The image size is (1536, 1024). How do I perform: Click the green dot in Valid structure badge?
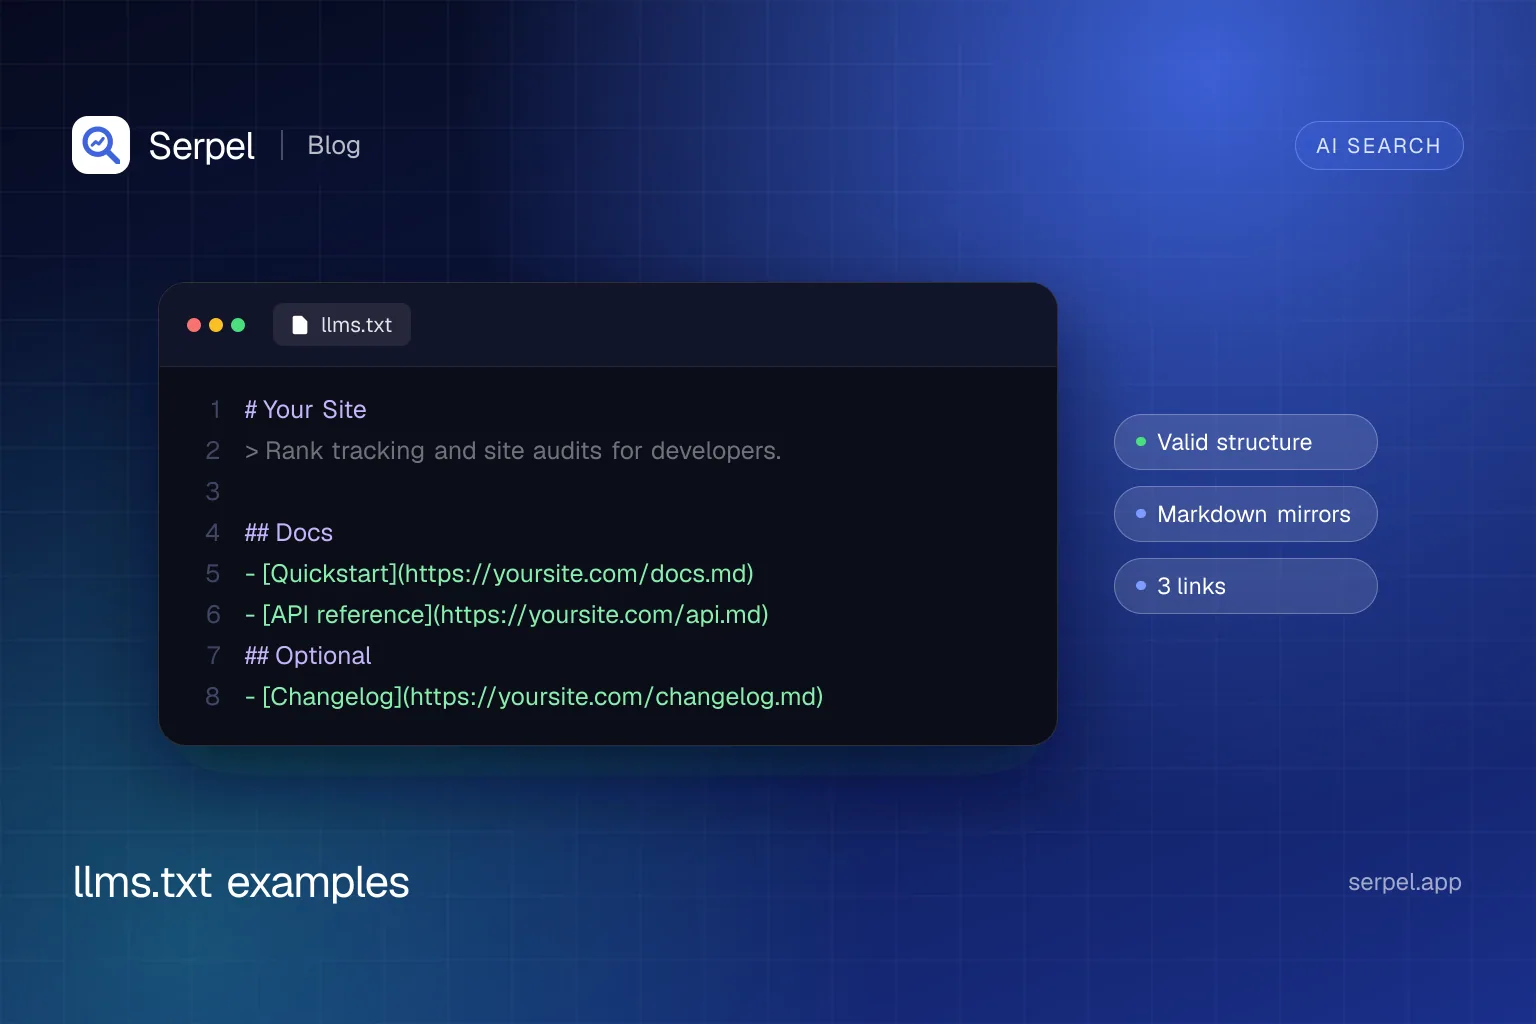tap(1141, 442)
